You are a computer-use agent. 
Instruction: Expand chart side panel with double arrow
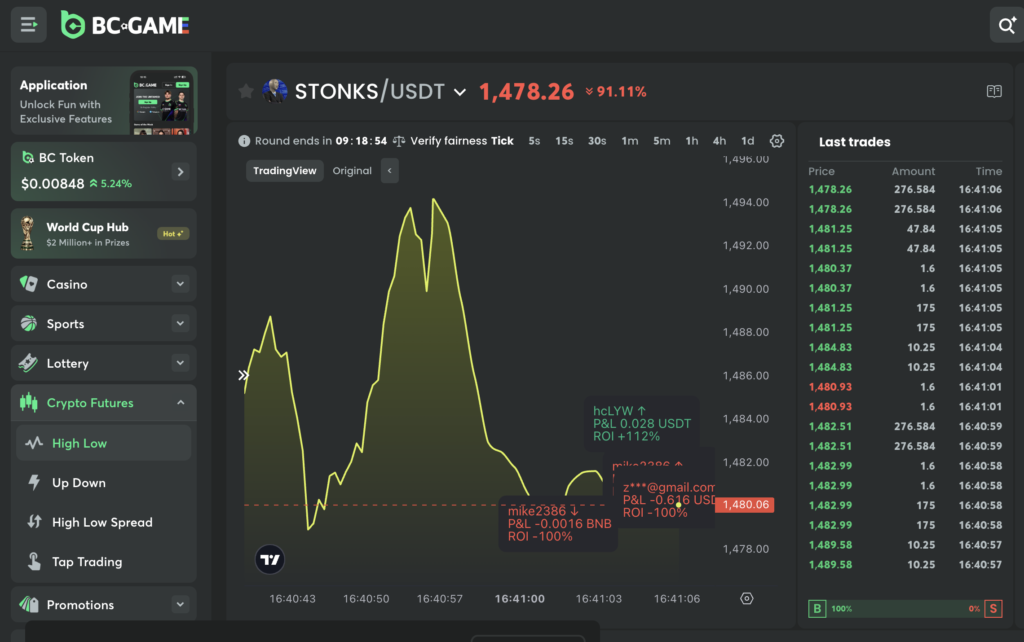click(243, 375)
